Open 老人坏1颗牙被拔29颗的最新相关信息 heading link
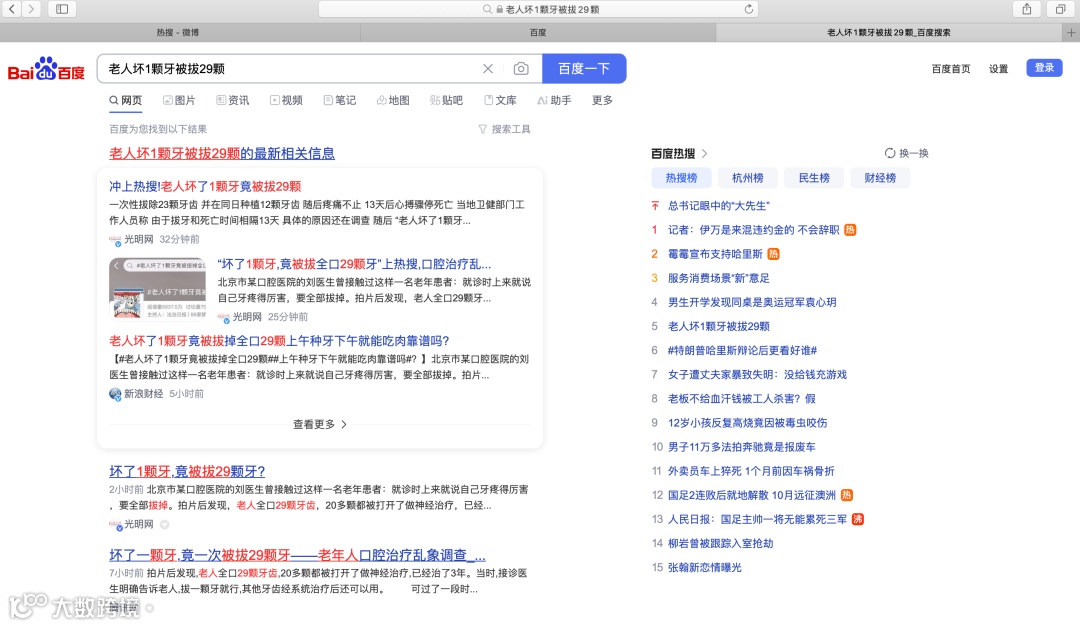 (222, 153)
